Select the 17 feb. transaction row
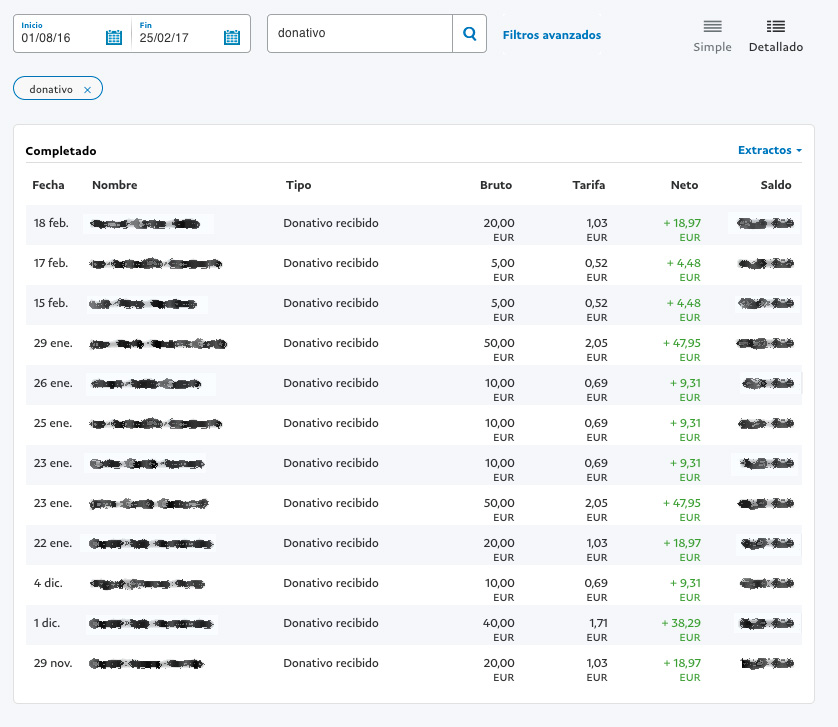Screen dimensions: 838x727 click(x=331, y=263)
